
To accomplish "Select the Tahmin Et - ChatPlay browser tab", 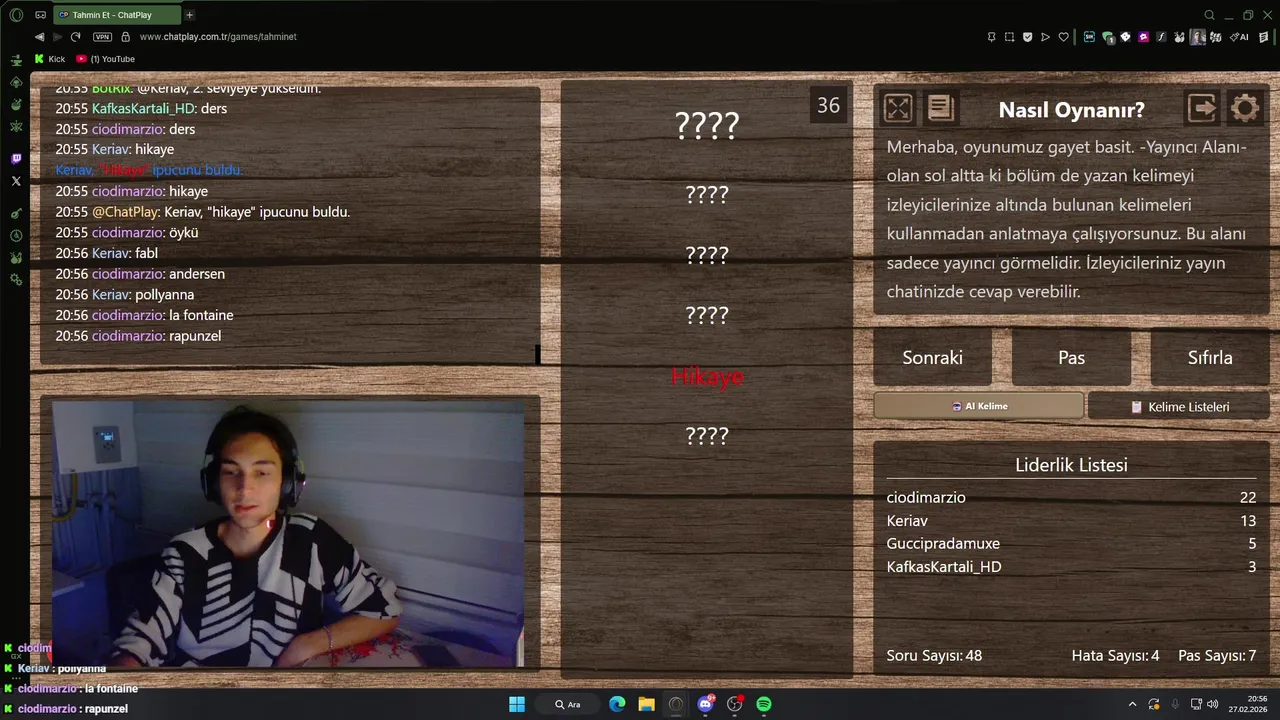I will [118, 15].
